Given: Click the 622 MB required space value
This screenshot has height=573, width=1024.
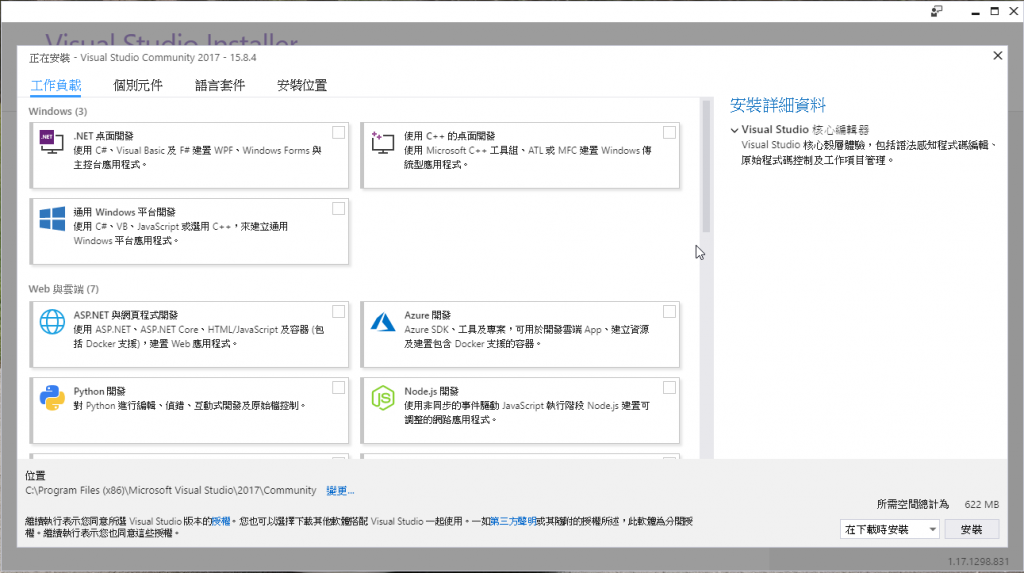Looking at the screenshot, I should click(x=982, y=504).
